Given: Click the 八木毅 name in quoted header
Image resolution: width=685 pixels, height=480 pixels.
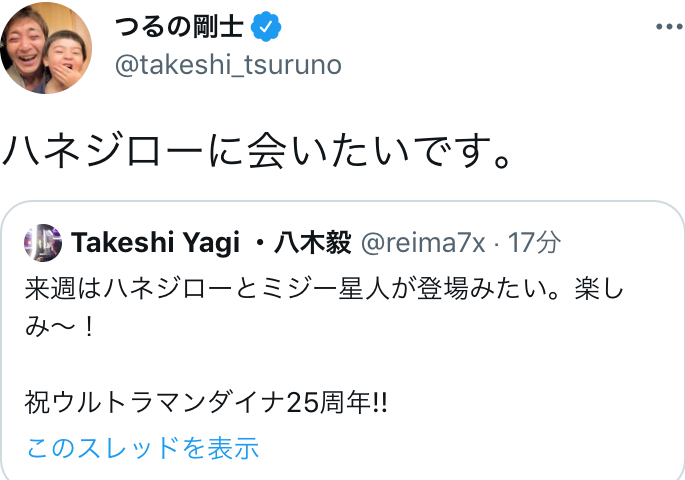Looking at the screenshot, I should [x=309, y=243].
